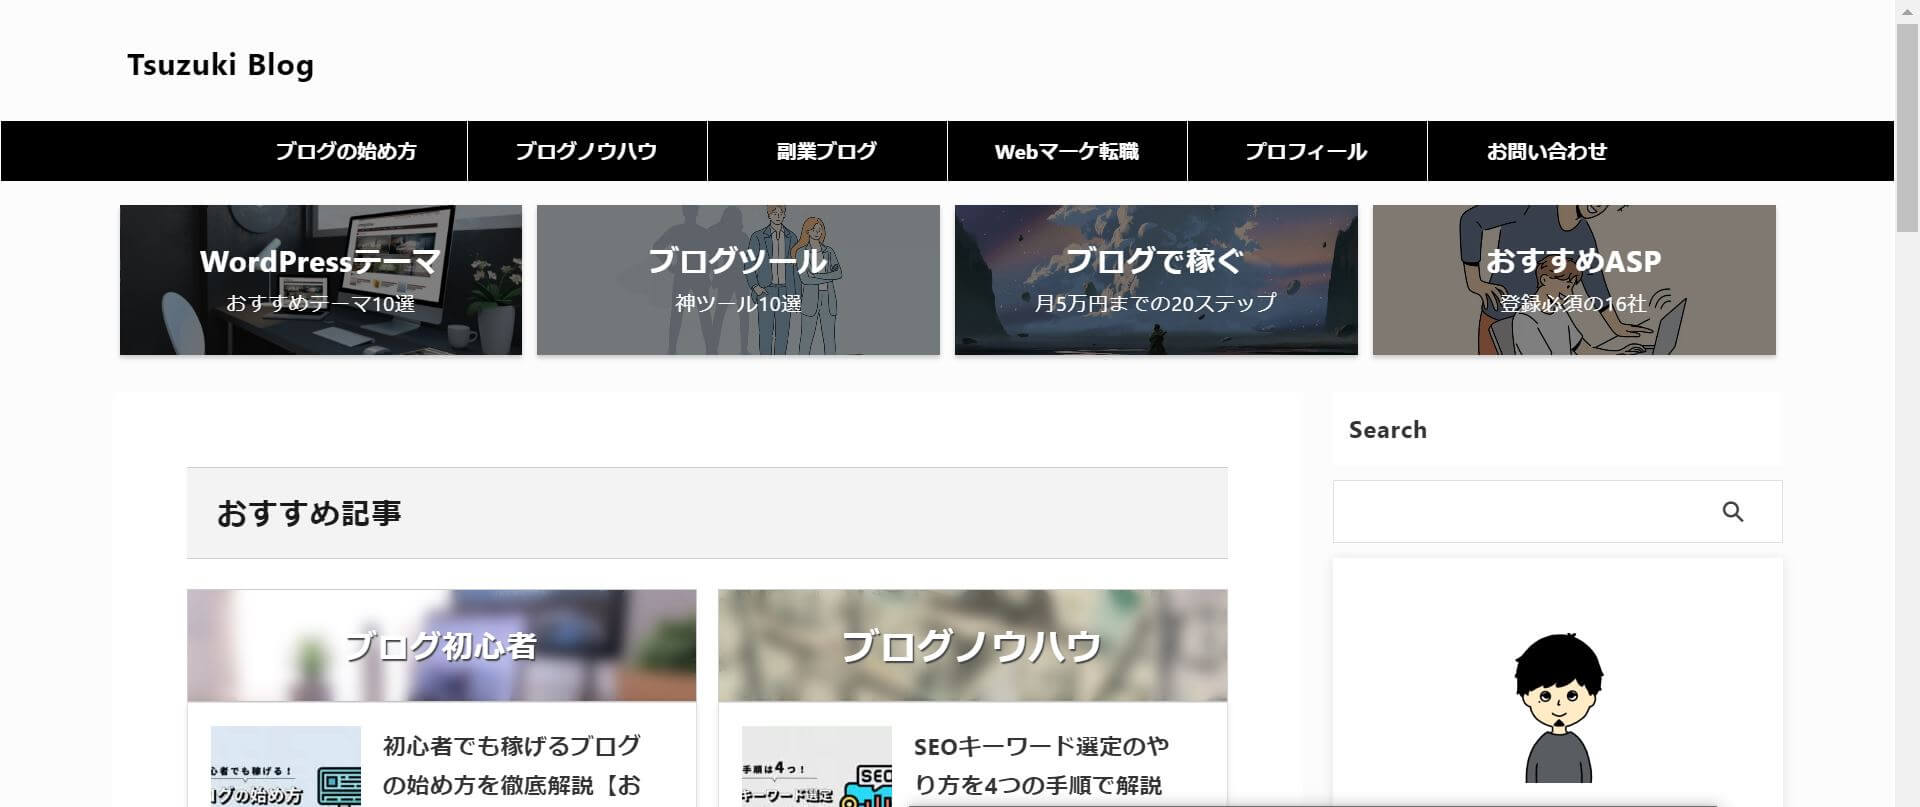
Task: Go to 副業ブログ menu item
Action: [827, 151]
